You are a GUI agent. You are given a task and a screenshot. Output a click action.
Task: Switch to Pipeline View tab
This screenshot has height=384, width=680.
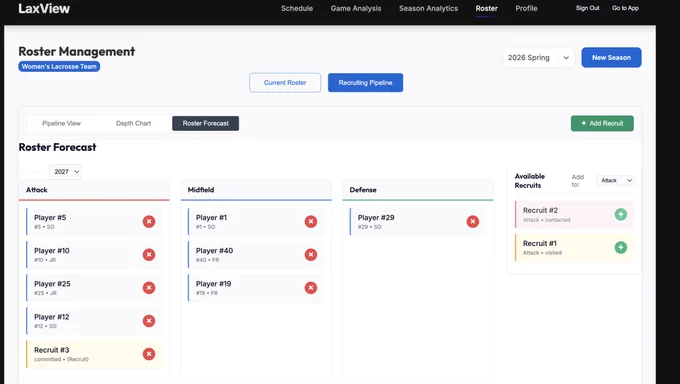click(61, 123)
